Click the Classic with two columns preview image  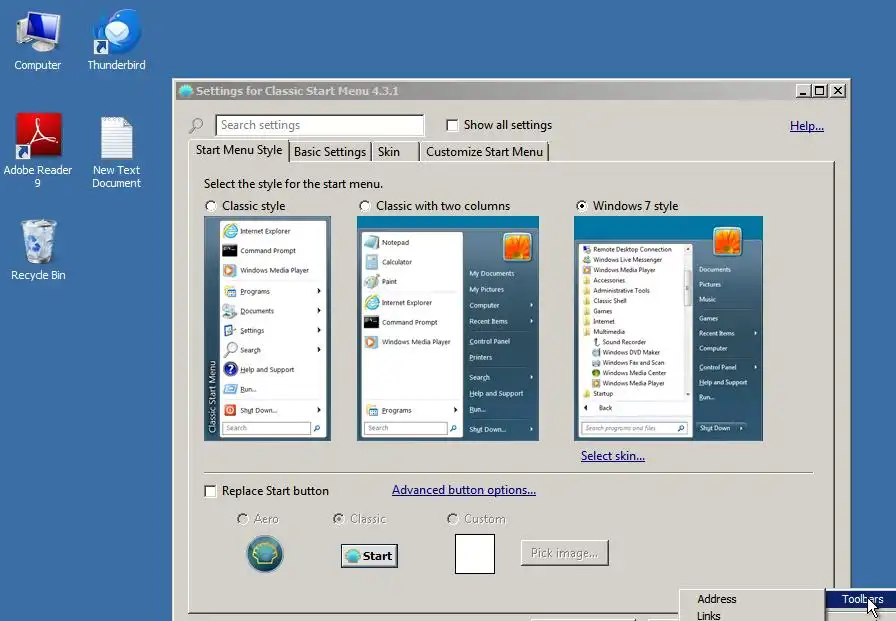point(448,328)
